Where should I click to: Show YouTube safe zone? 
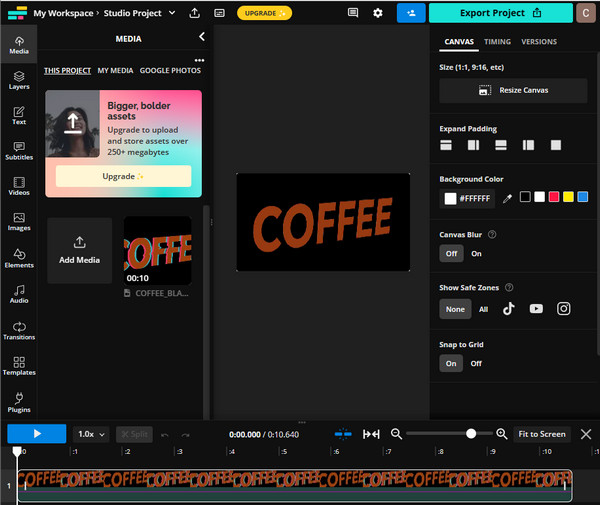tap(536, 309)
